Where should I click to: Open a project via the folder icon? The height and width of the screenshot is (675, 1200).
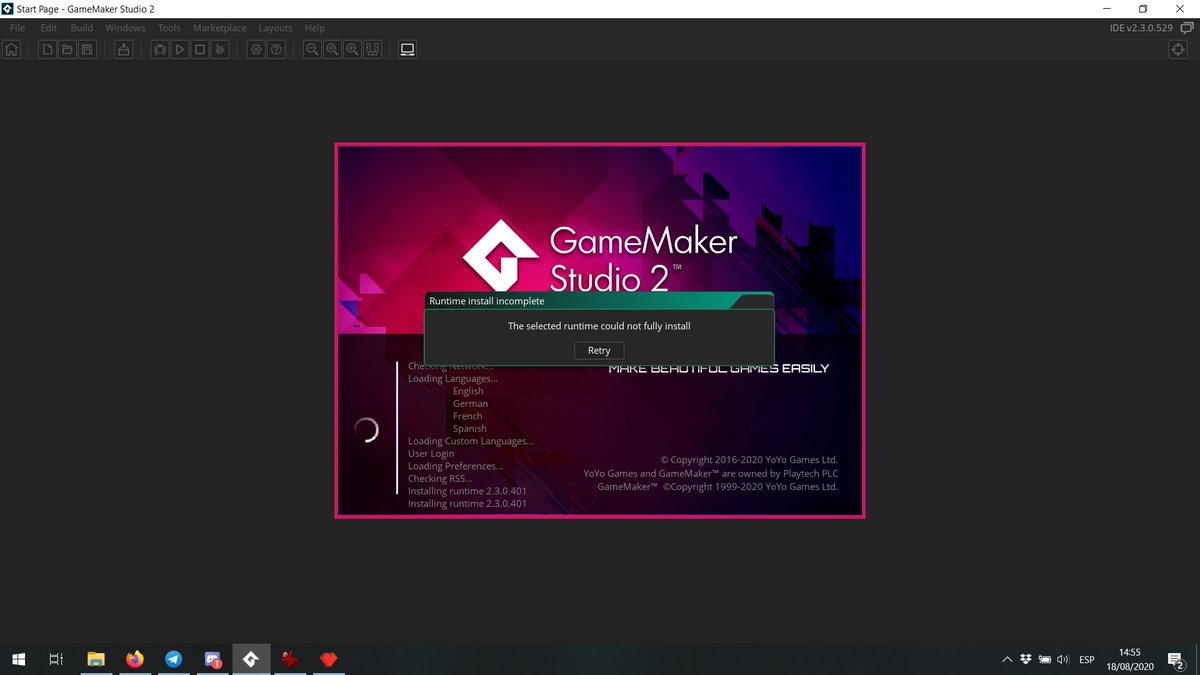tap(67, 49)
